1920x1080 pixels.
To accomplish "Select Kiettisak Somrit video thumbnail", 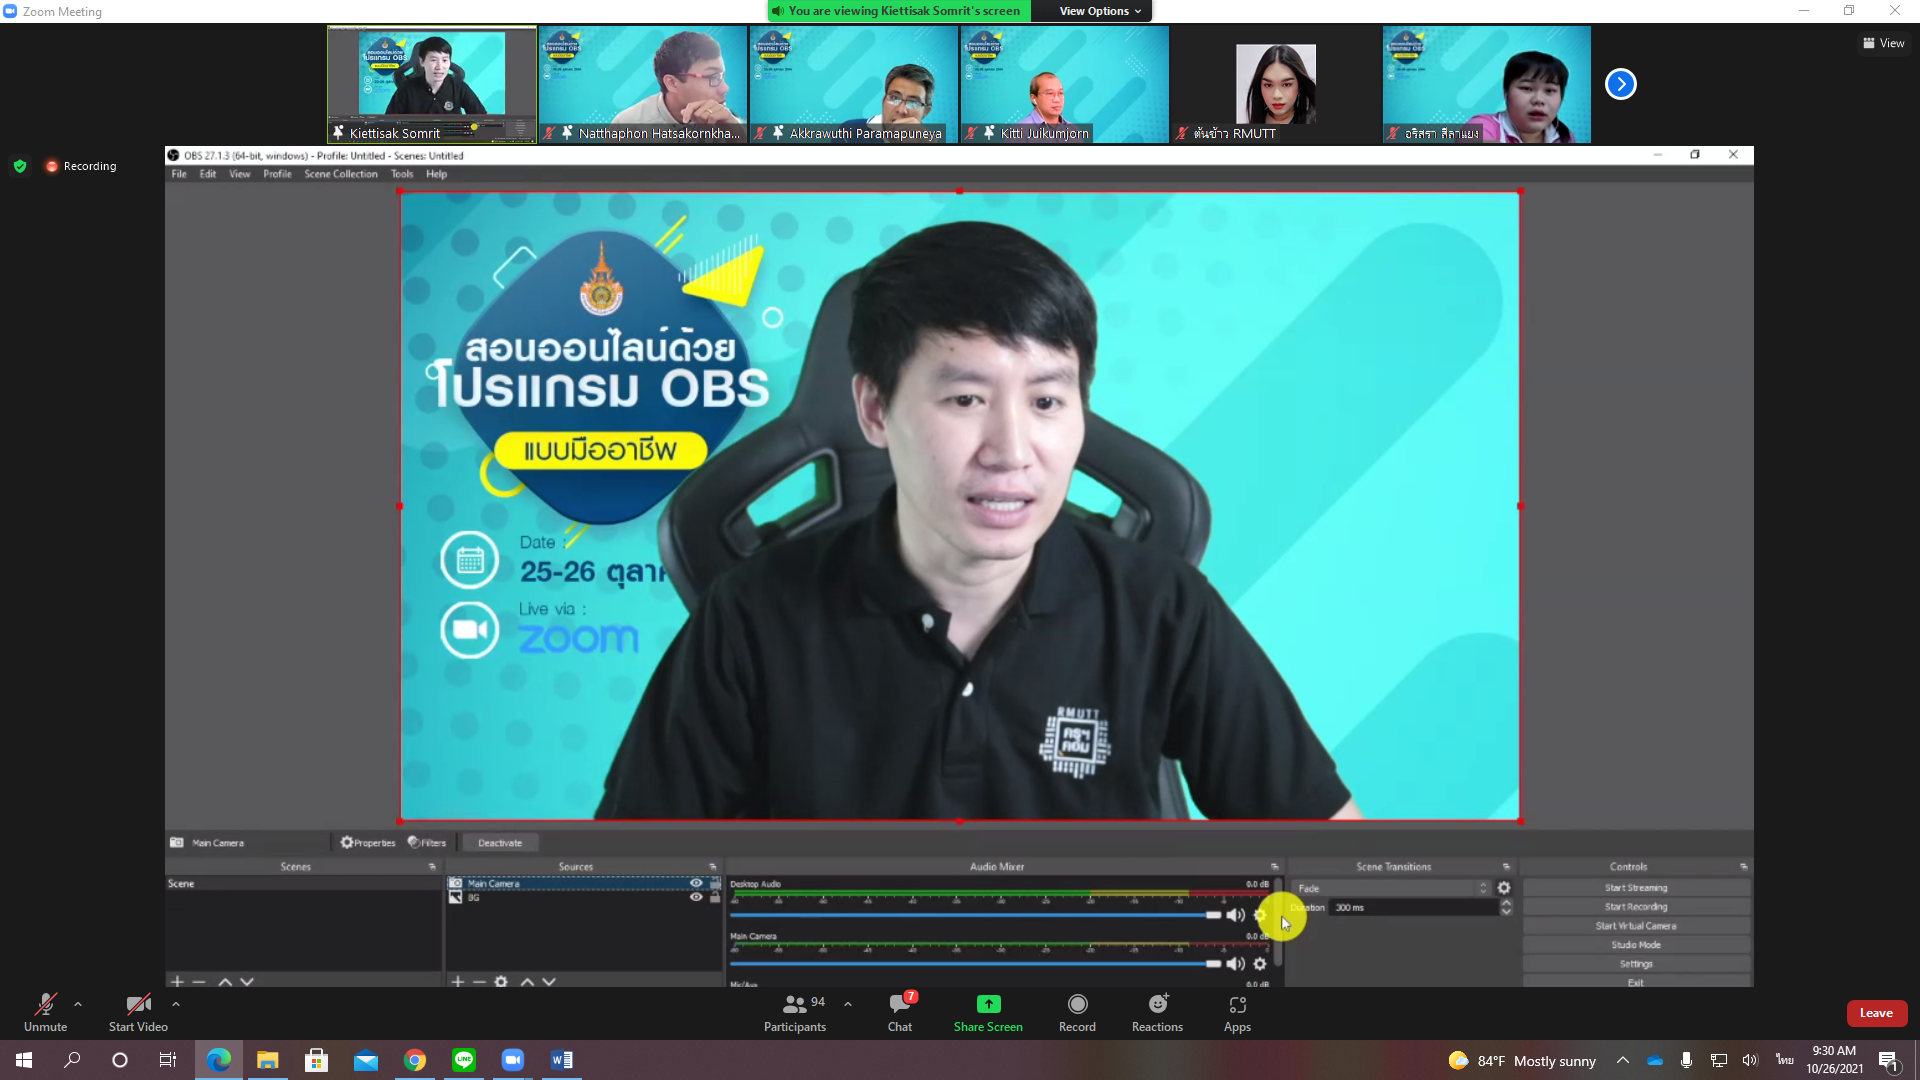I will click(432, 85).
